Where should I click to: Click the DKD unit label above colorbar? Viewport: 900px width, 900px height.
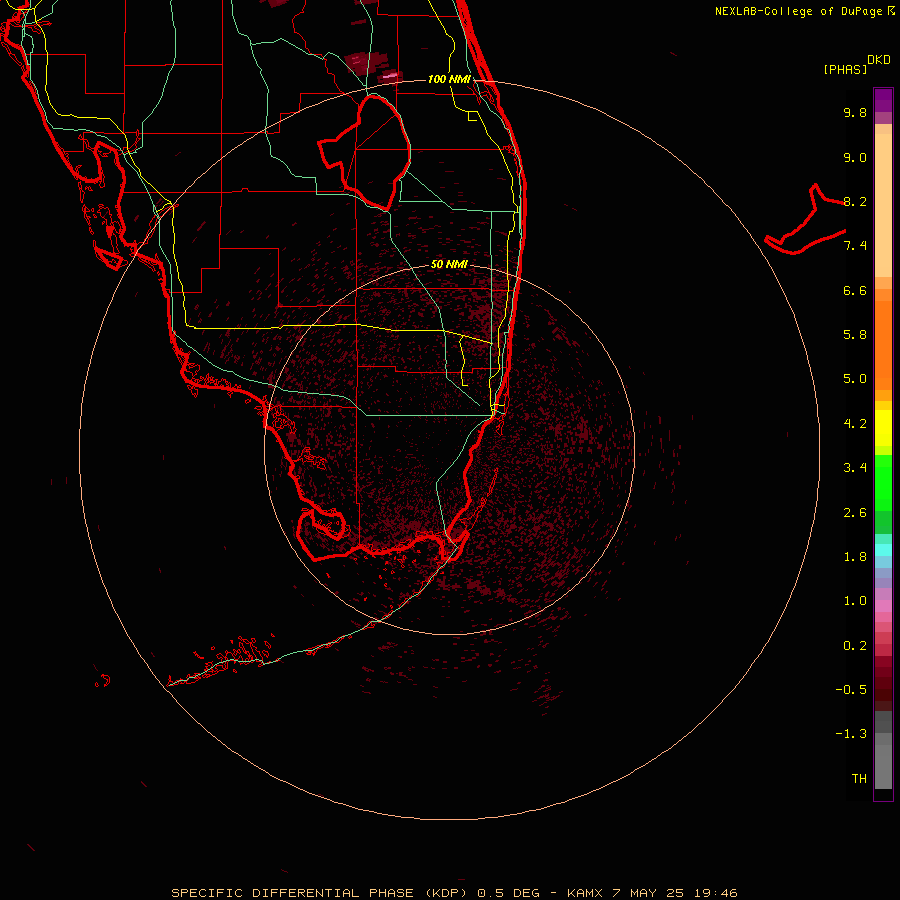tap(879, 60)
